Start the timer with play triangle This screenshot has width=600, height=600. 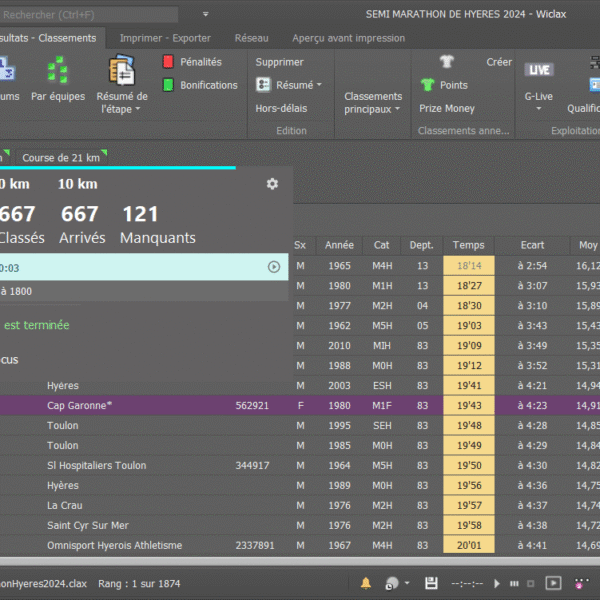497,584
